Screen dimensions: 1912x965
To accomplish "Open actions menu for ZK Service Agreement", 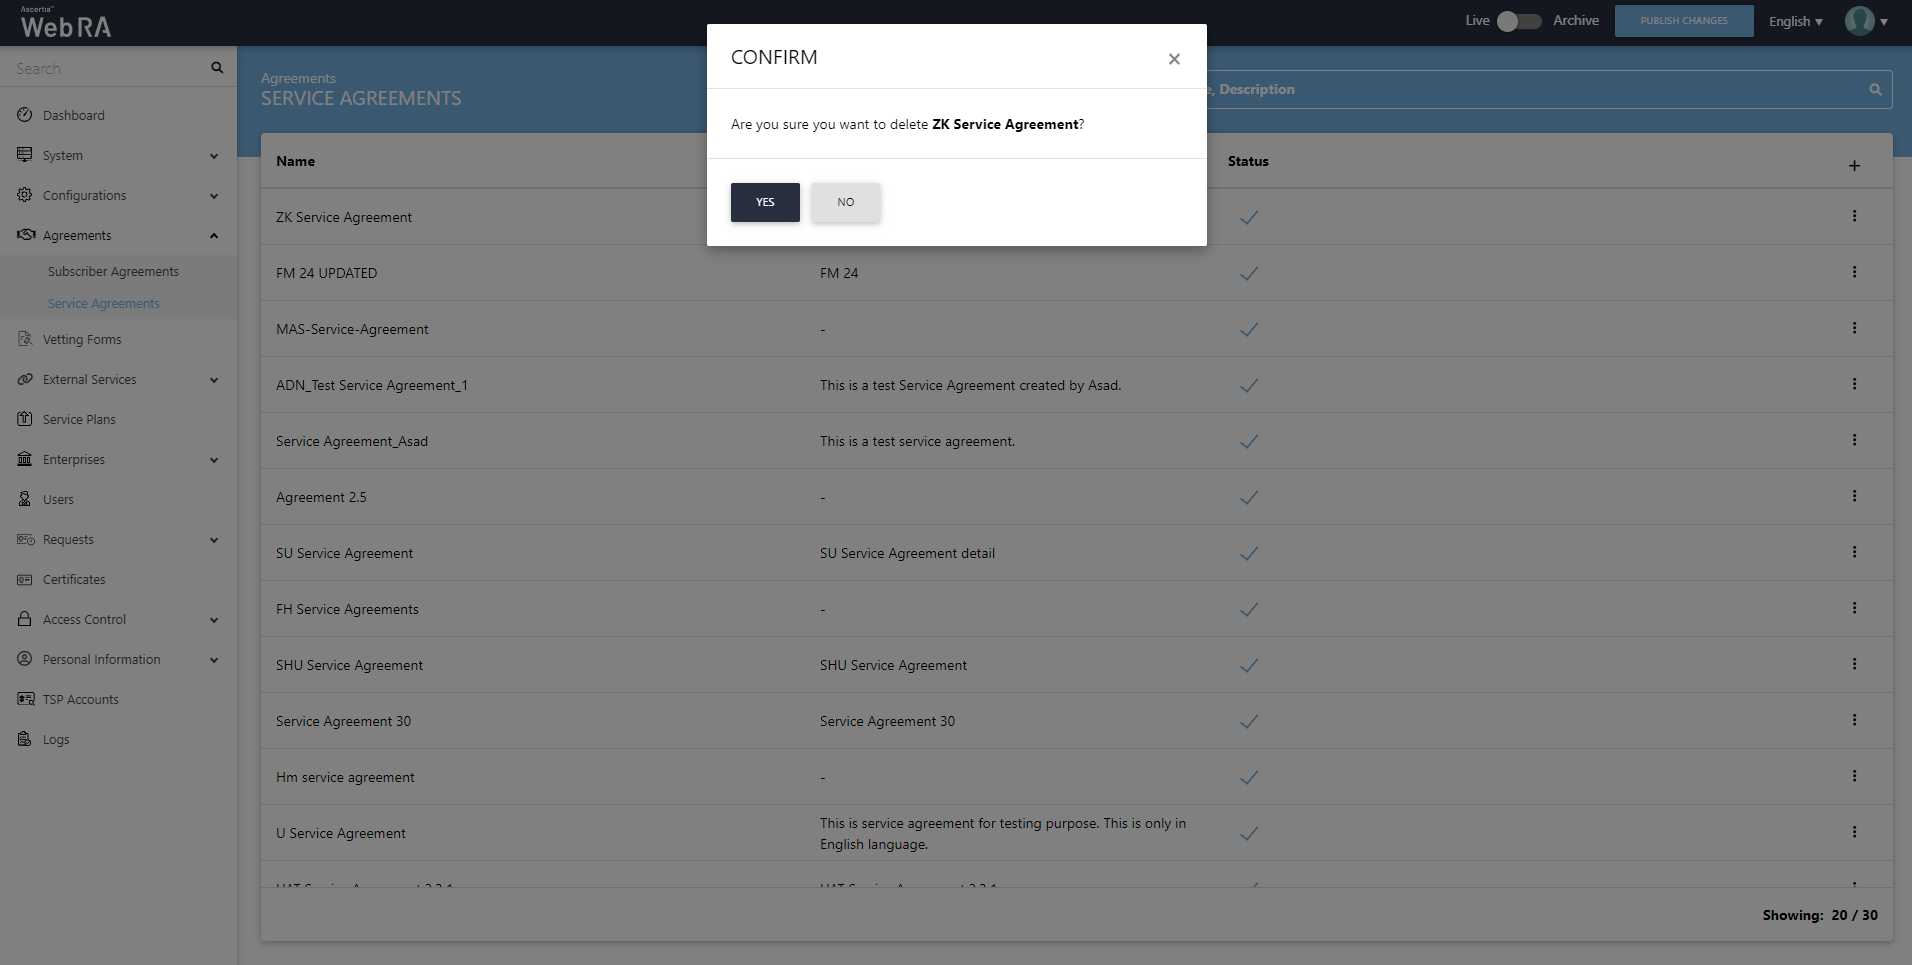I will coord(1854,216).
